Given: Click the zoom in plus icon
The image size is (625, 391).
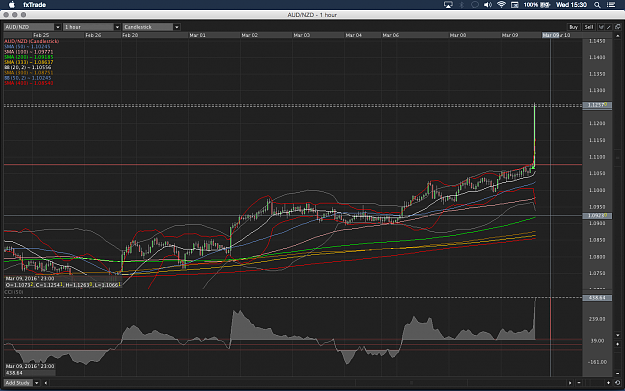Looking at the screenshot, I should pyautogui.click(x=608, y=383).
